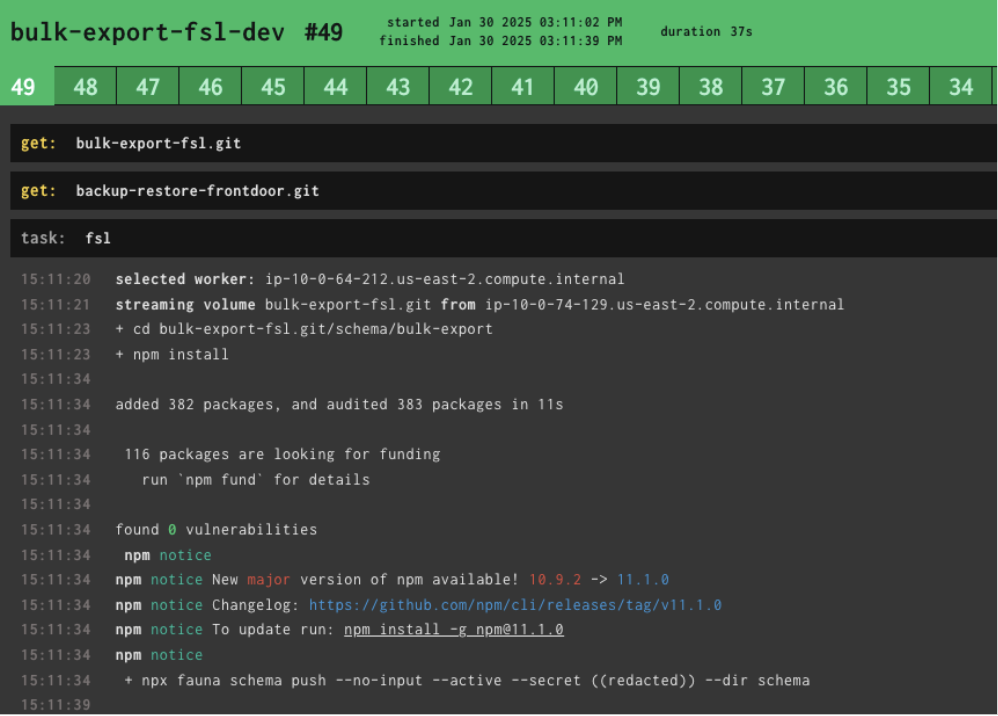Image resolution: width=998 pixels, height=716 pixels.
Task: Click the 'run npm fund for details' line
Action: (x=256, y=480)
